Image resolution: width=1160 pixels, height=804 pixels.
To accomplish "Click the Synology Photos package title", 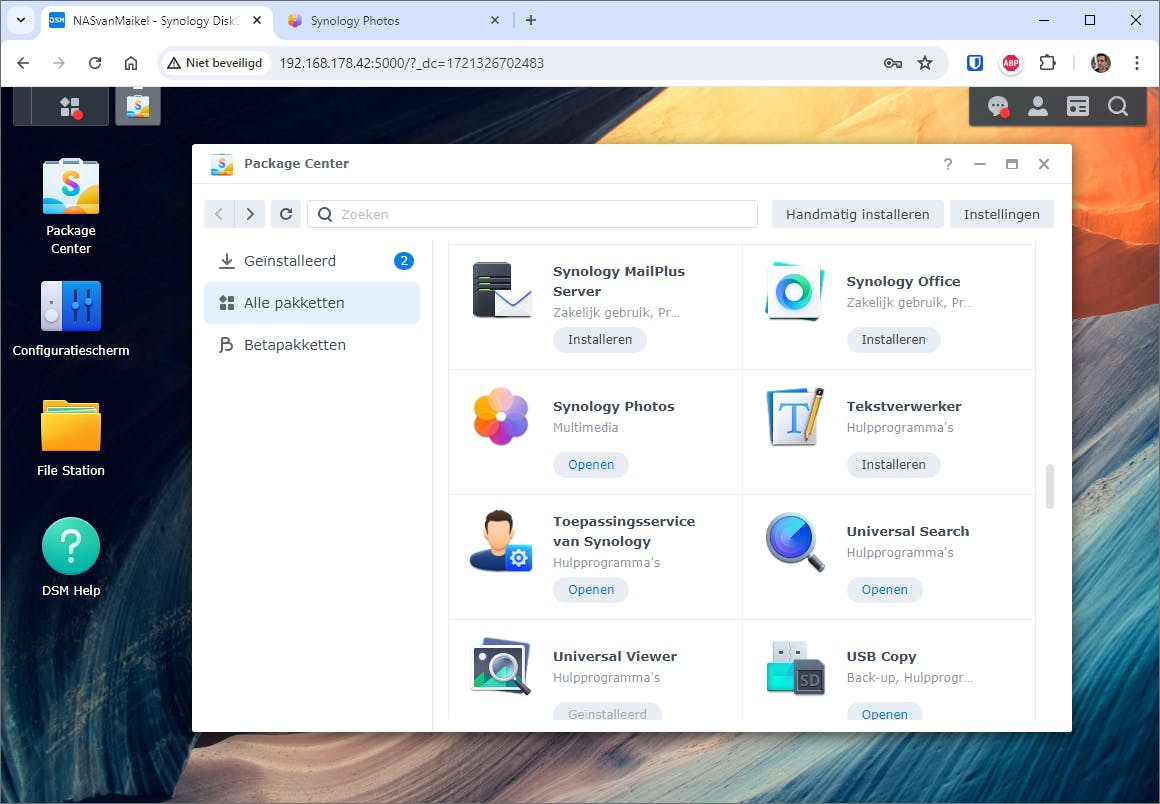I will pos(614,406).
